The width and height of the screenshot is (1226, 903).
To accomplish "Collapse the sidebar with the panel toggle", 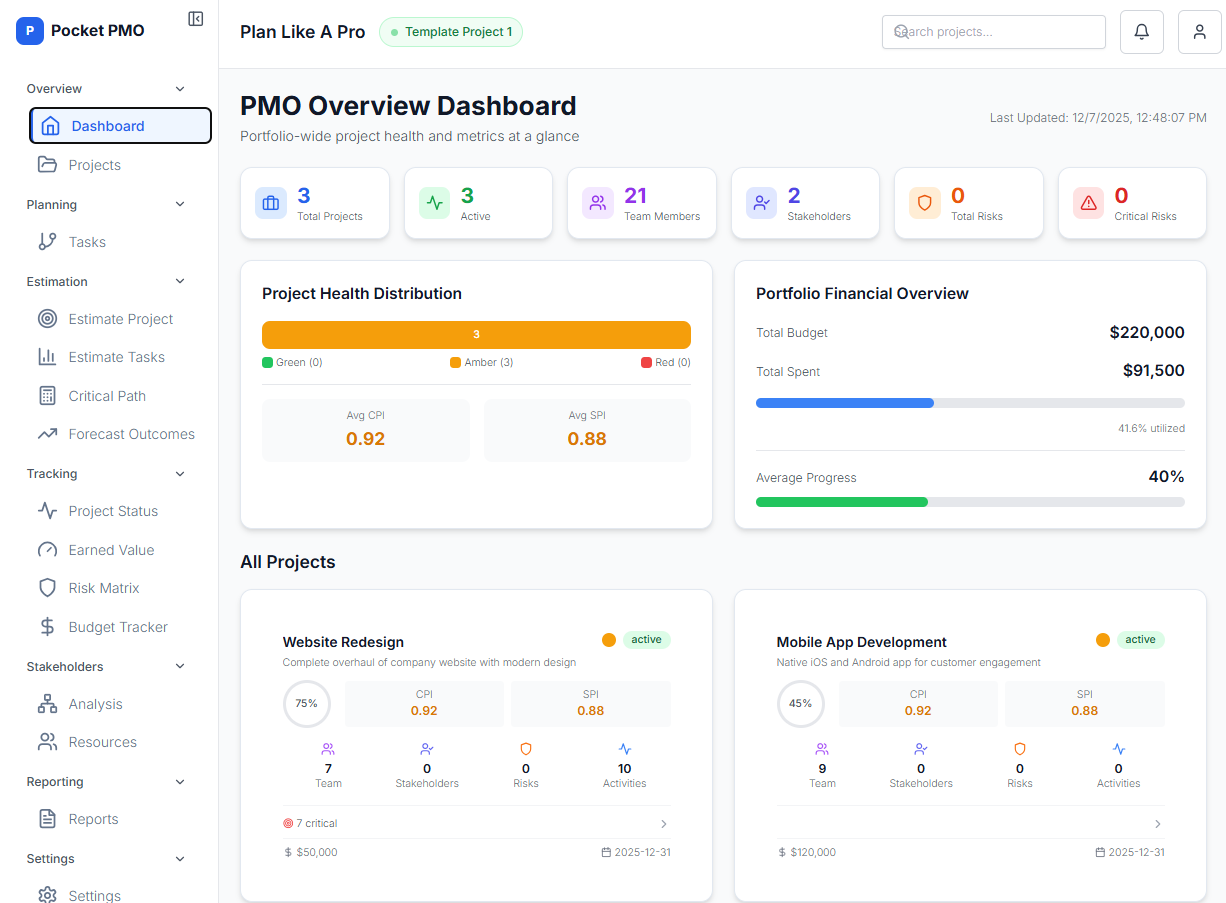I will [x=196, y=18].
